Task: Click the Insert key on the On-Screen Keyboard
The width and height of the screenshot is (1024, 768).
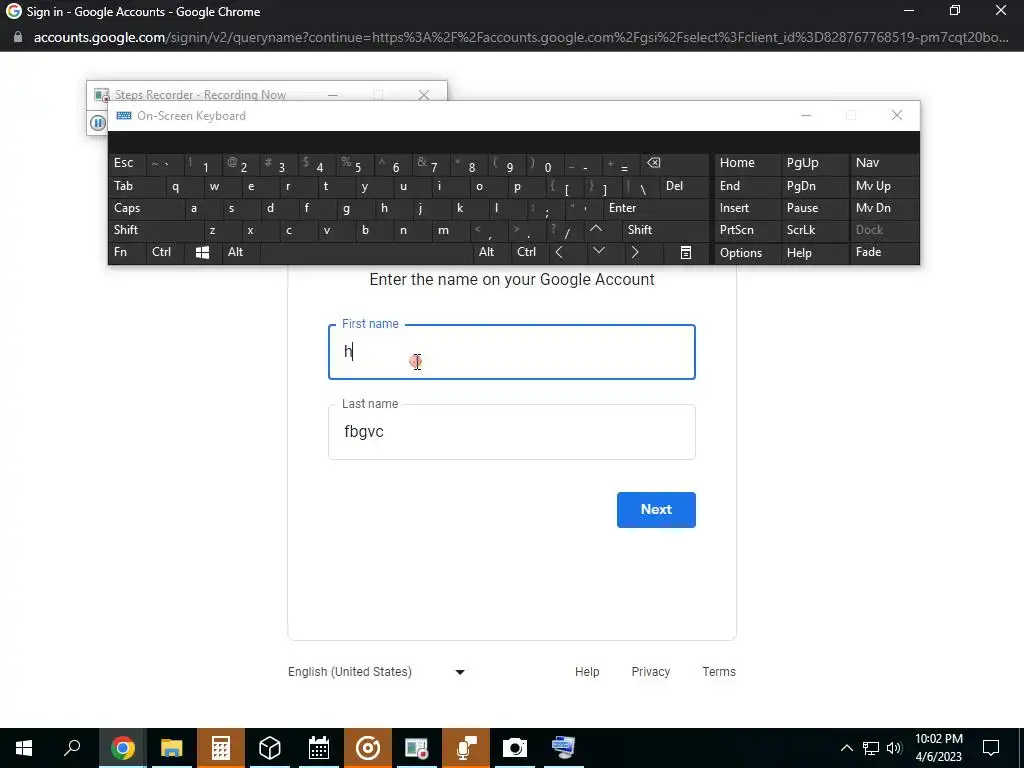Action: [747, 208]
